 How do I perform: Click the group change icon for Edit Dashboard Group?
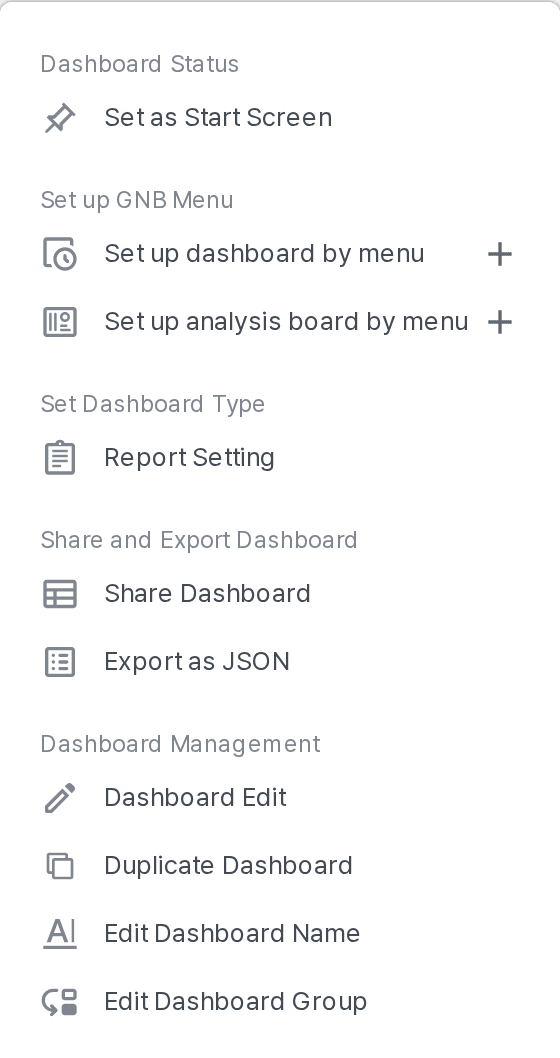point(60,1002)
